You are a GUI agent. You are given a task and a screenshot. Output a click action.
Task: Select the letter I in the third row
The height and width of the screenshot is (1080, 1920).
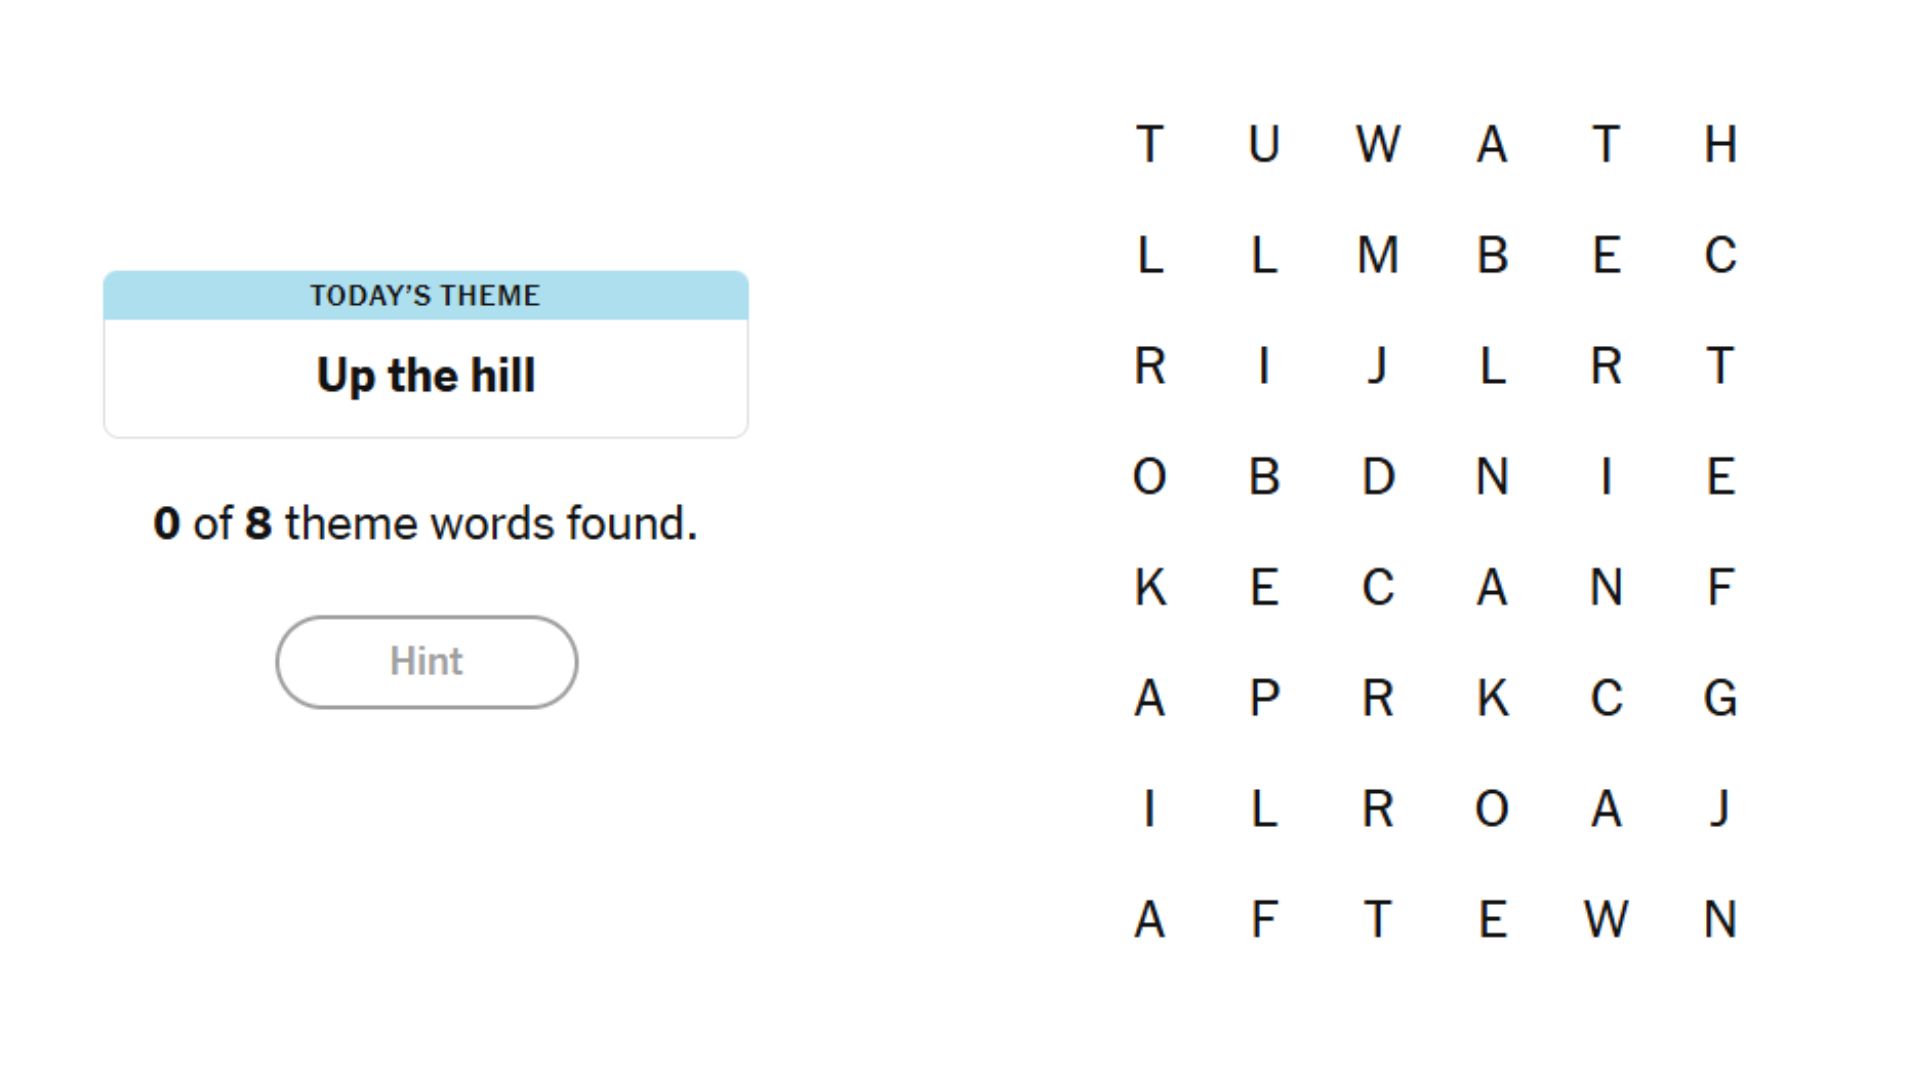pyautogui.click(x=1263, y=367)
